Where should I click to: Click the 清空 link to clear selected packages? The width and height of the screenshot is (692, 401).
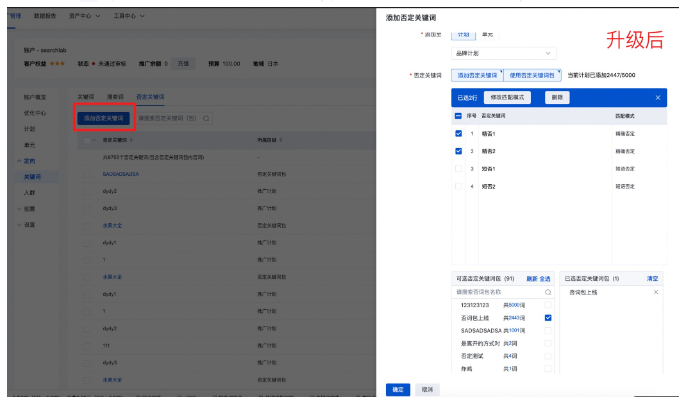coord(652,278)
